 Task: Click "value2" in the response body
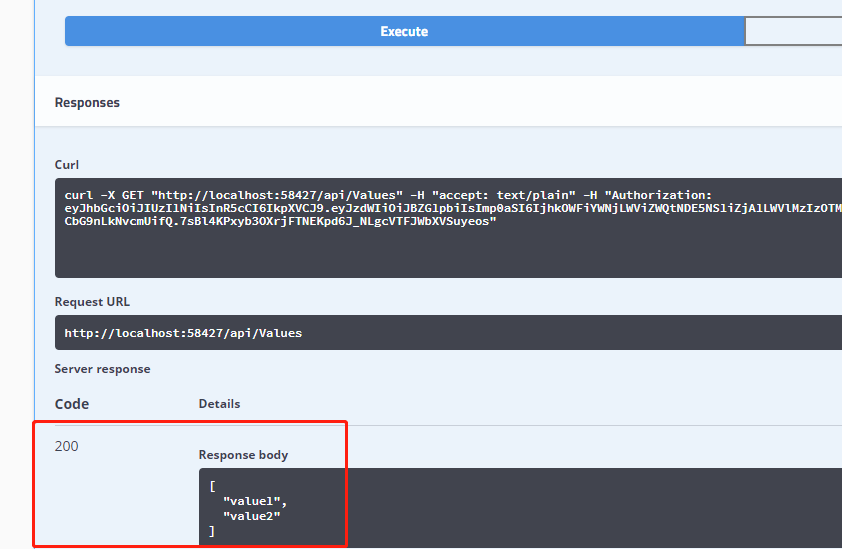(254, 515)
